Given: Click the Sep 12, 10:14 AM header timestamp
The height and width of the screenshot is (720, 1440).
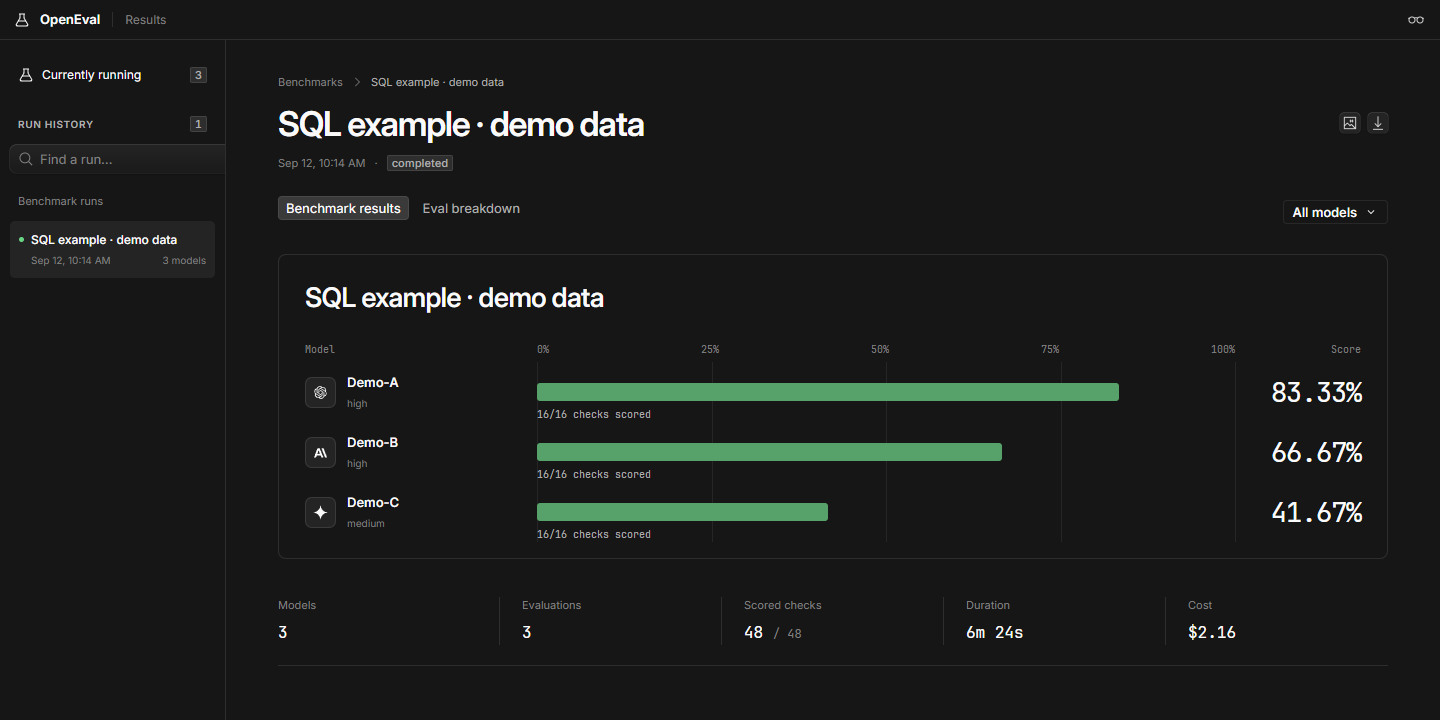Looking at the screenshot, I should click(x=322, y=163).
